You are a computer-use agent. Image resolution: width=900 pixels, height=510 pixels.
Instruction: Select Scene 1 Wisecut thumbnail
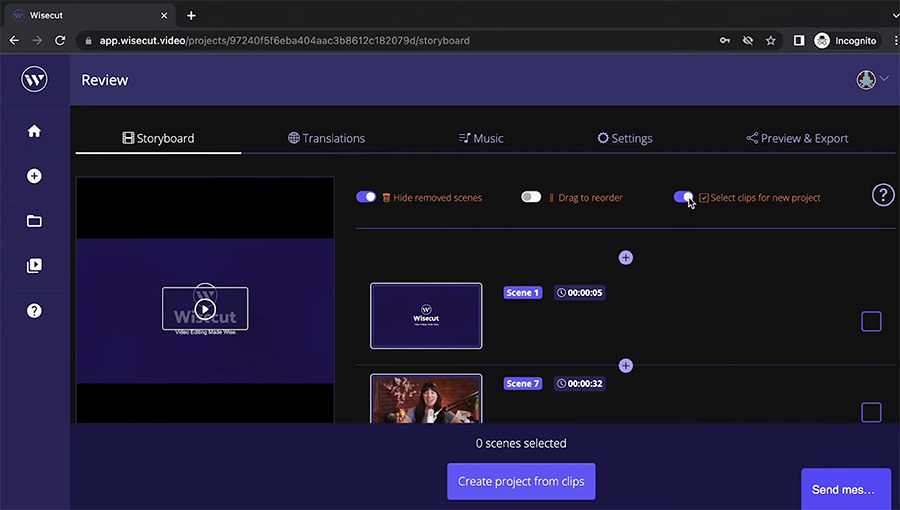coord(426,316)
